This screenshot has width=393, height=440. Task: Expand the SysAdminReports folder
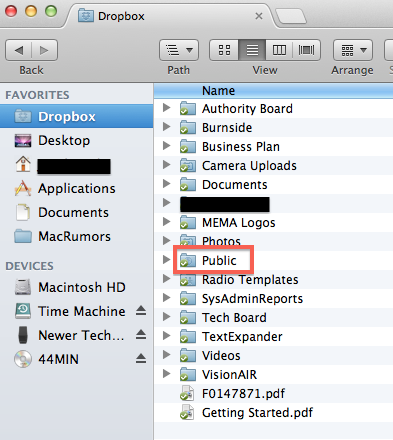166,298
